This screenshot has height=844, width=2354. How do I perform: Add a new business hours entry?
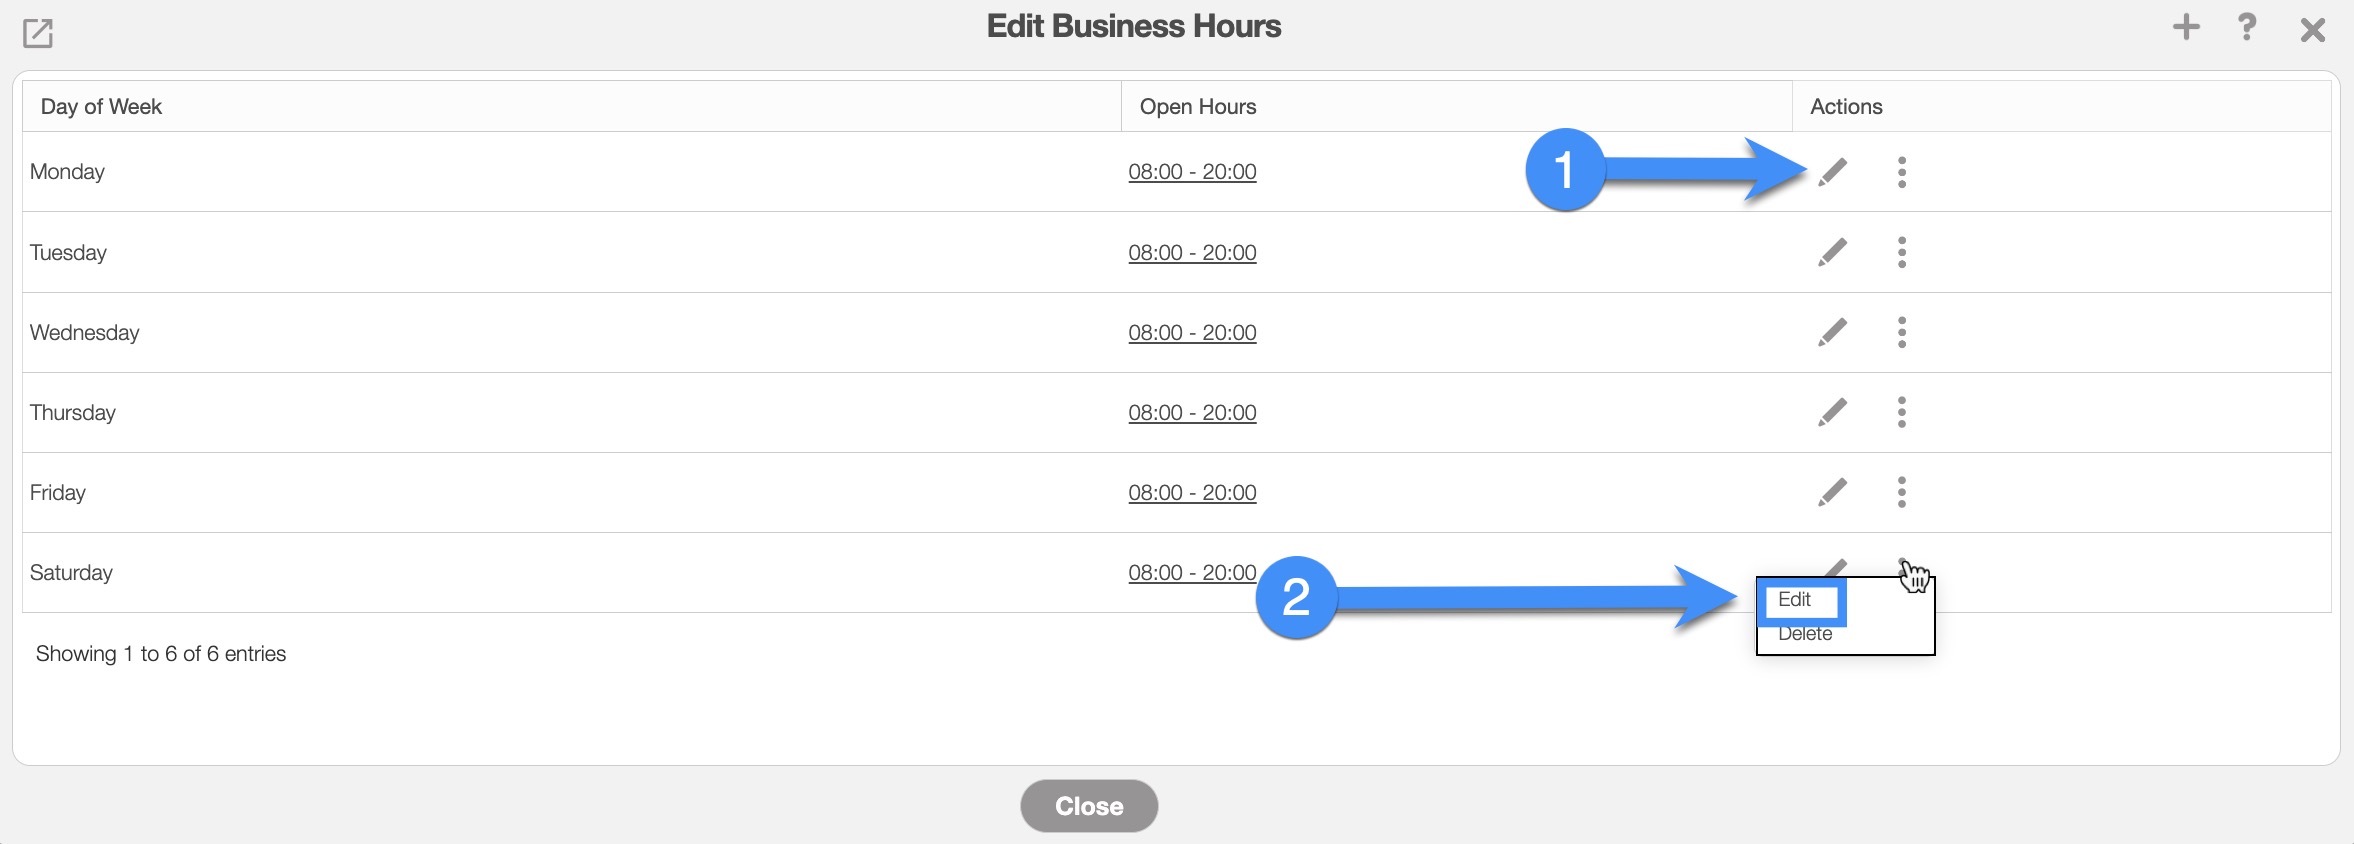click(2186, 27)
